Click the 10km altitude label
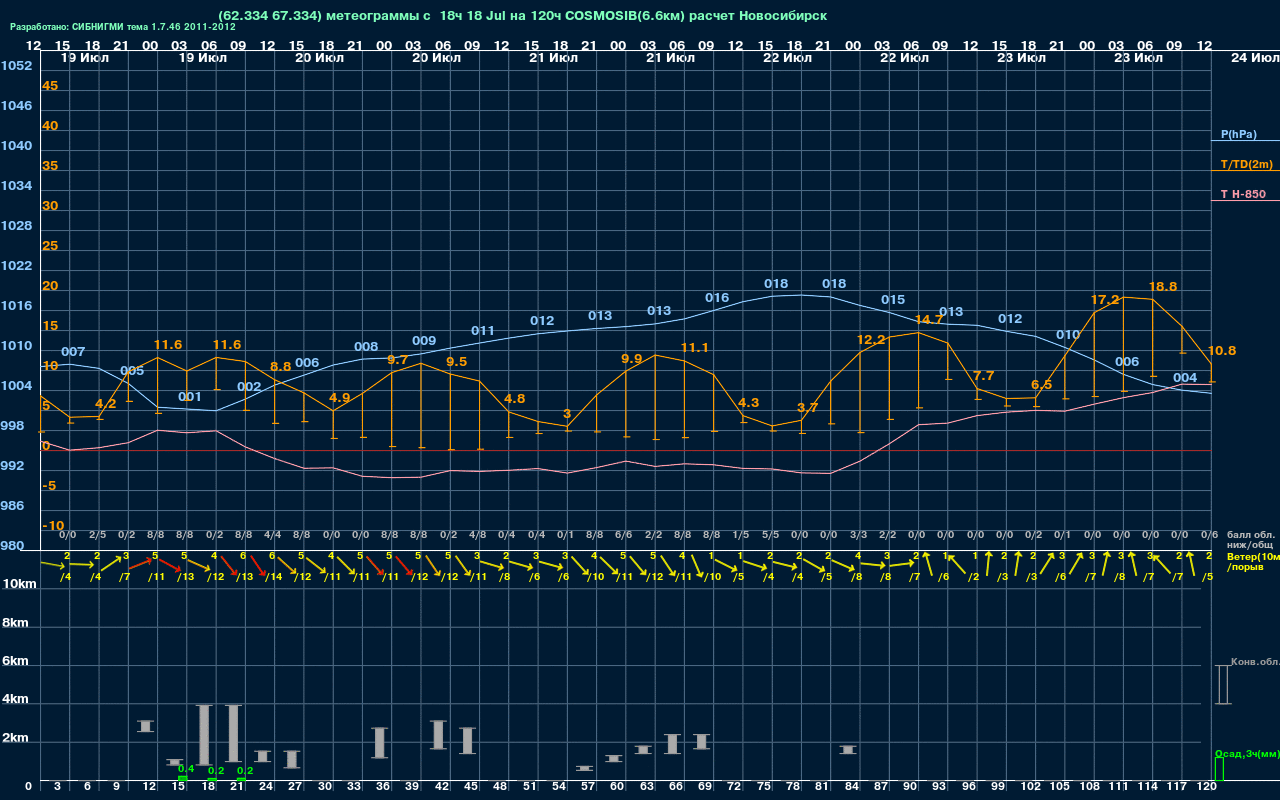Image resolution: width=1280 pixels, height=800 pixels. (21, 584)
